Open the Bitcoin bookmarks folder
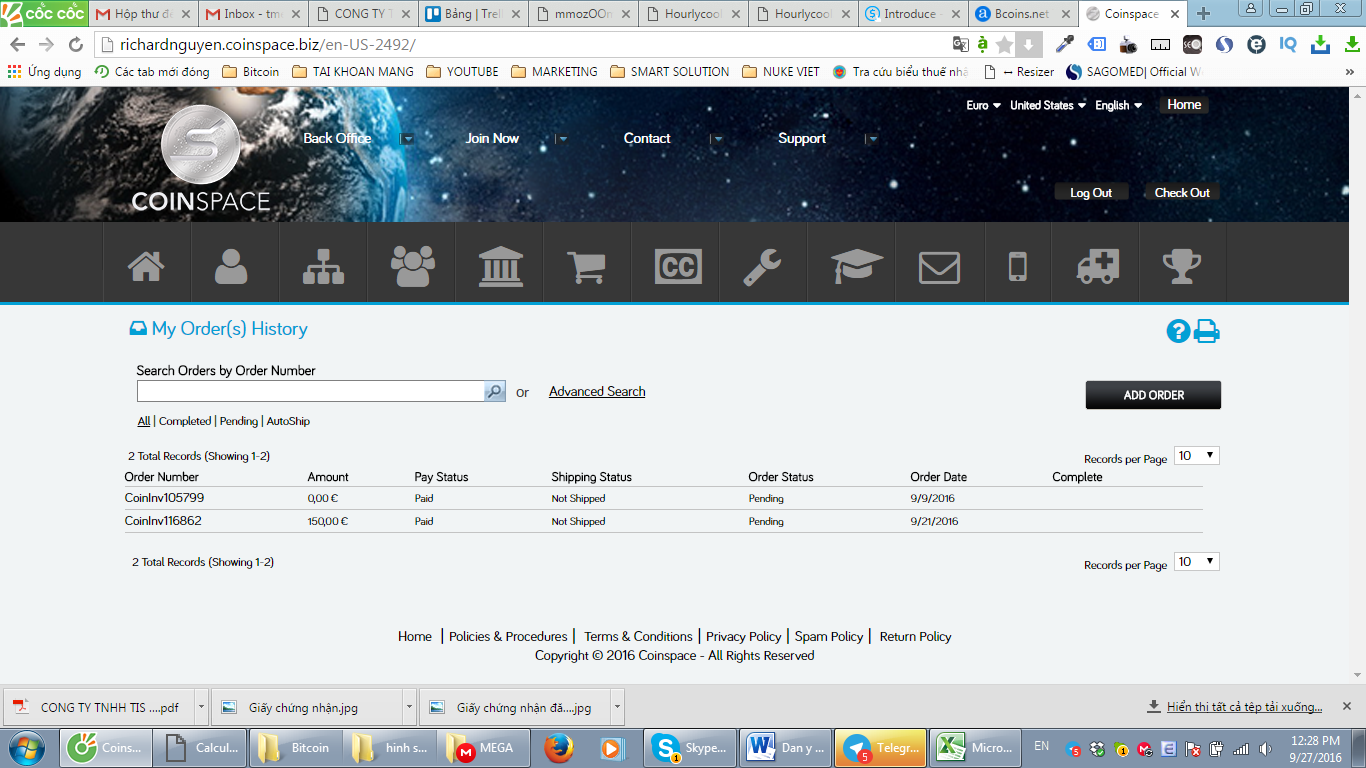Image resolution: width=1366 pixels, height=768 pixels. click(251, 72)
